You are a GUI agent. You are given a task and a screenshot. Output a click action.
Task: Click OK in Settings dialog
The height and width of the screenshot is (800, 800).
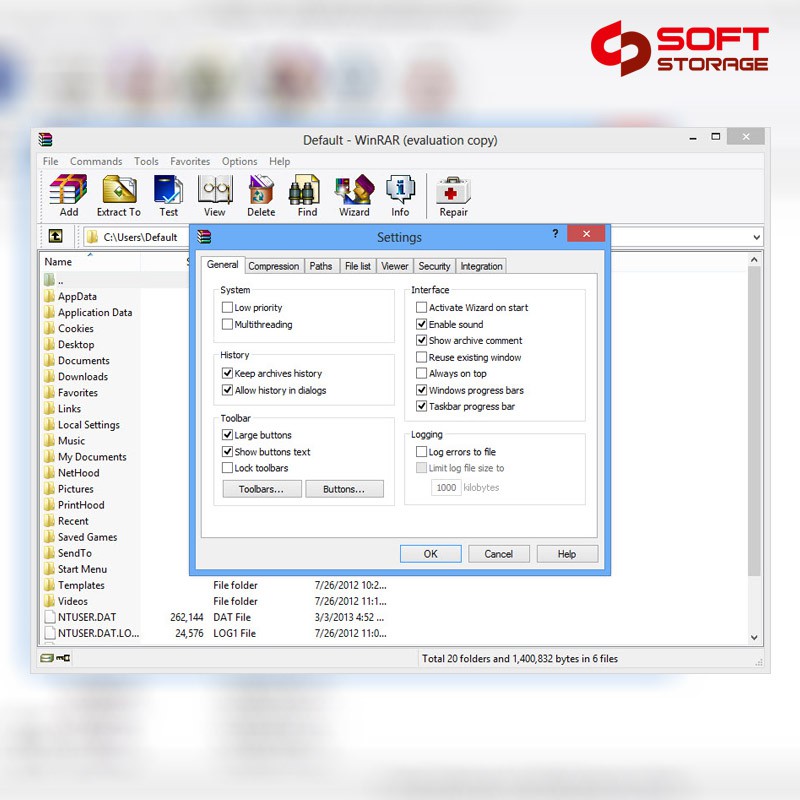(x=431, y=554)
